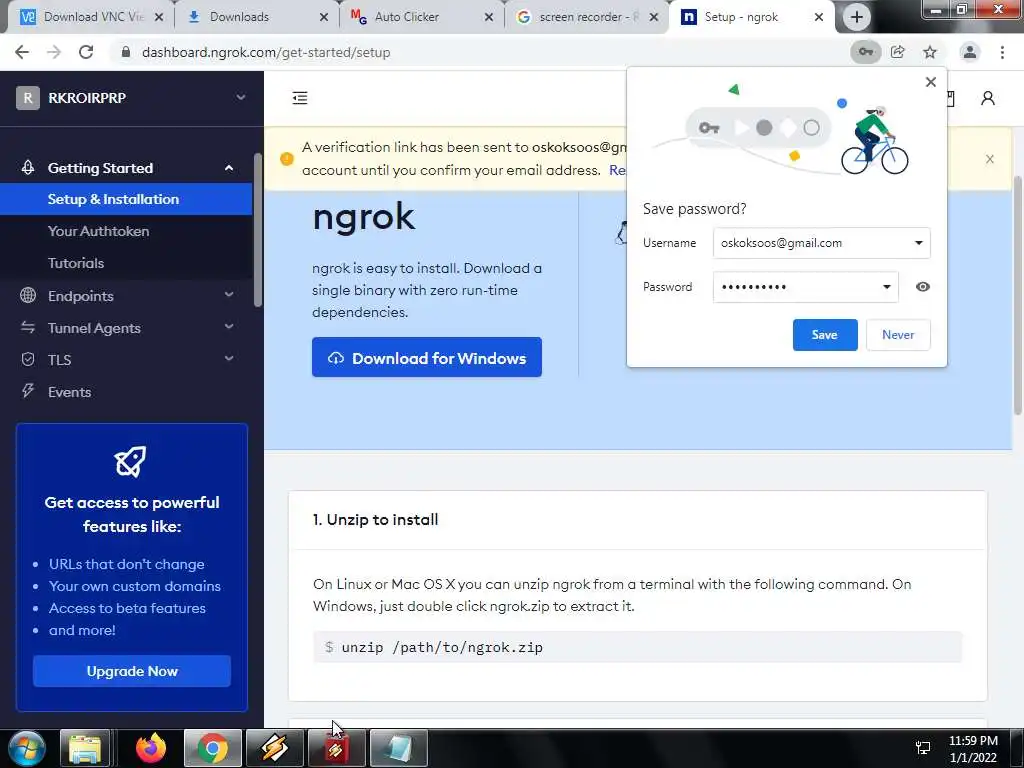Click the unzip command code block
Image resolution: width=1024 pixels, height=768 pixels.
[637, 647]
